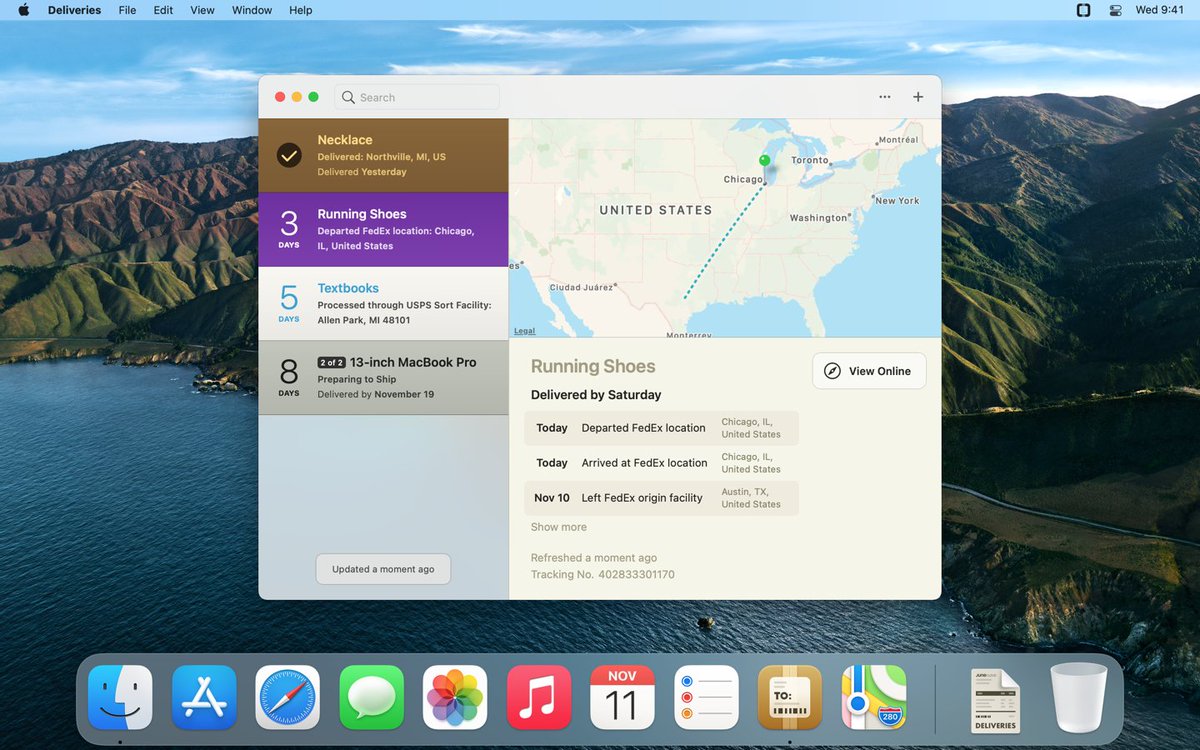Open the File menu

coord(127,10)
